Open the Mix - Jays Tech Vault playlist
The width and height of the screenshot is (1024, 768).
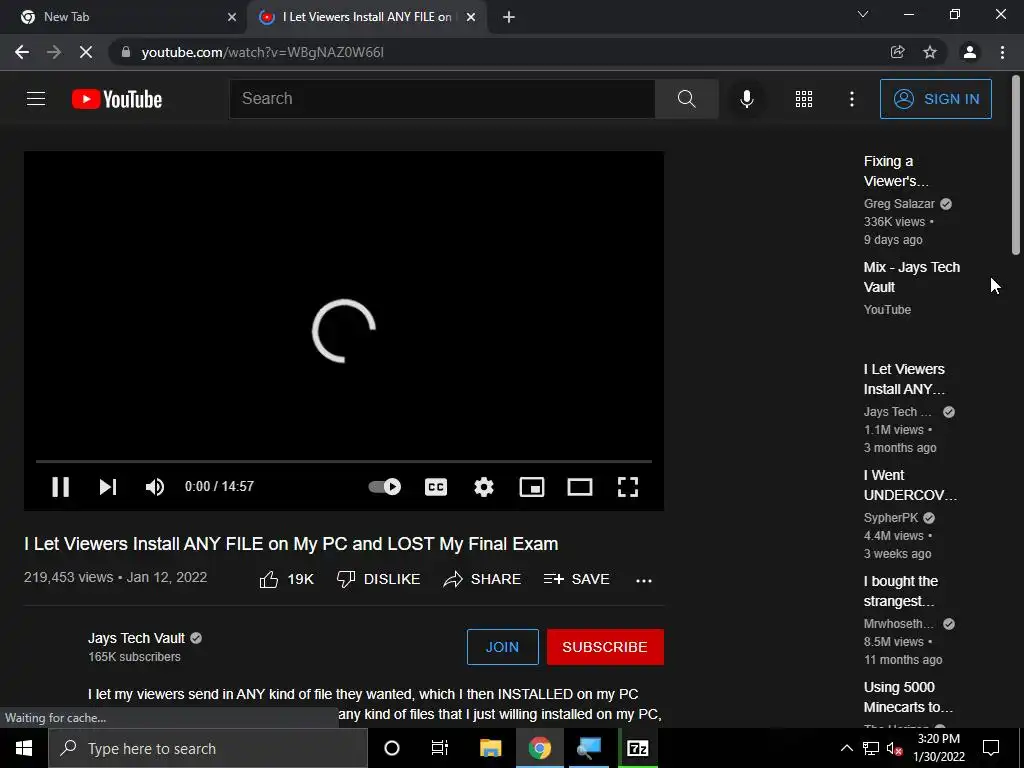pyautogui.click(x=912, y=277)
